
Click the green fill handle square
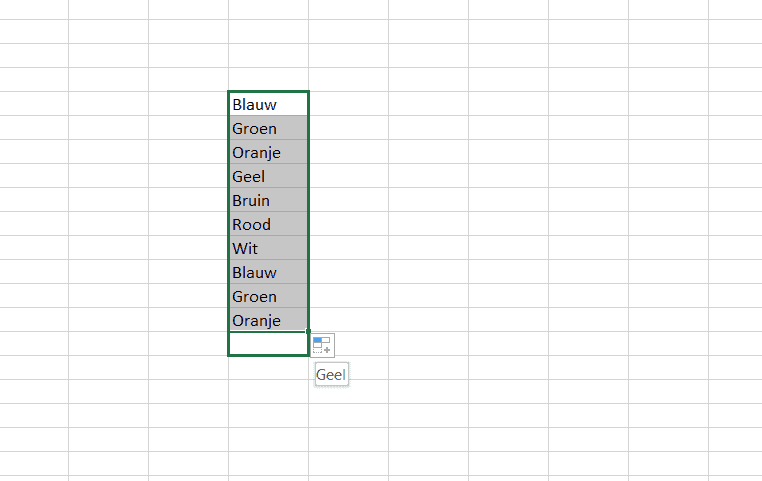(309, 332)
